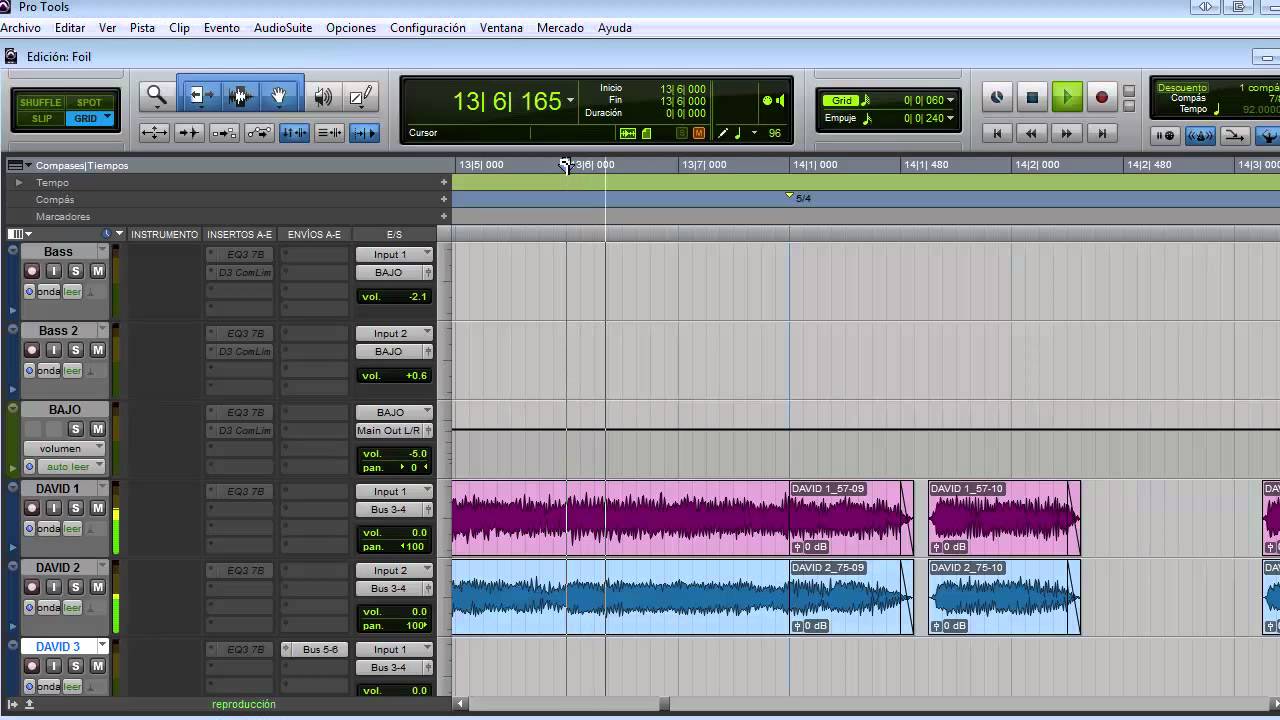Open the Pista menu
The height and width of the screenshot is (720, 1280).
click(x=142, y=28)
